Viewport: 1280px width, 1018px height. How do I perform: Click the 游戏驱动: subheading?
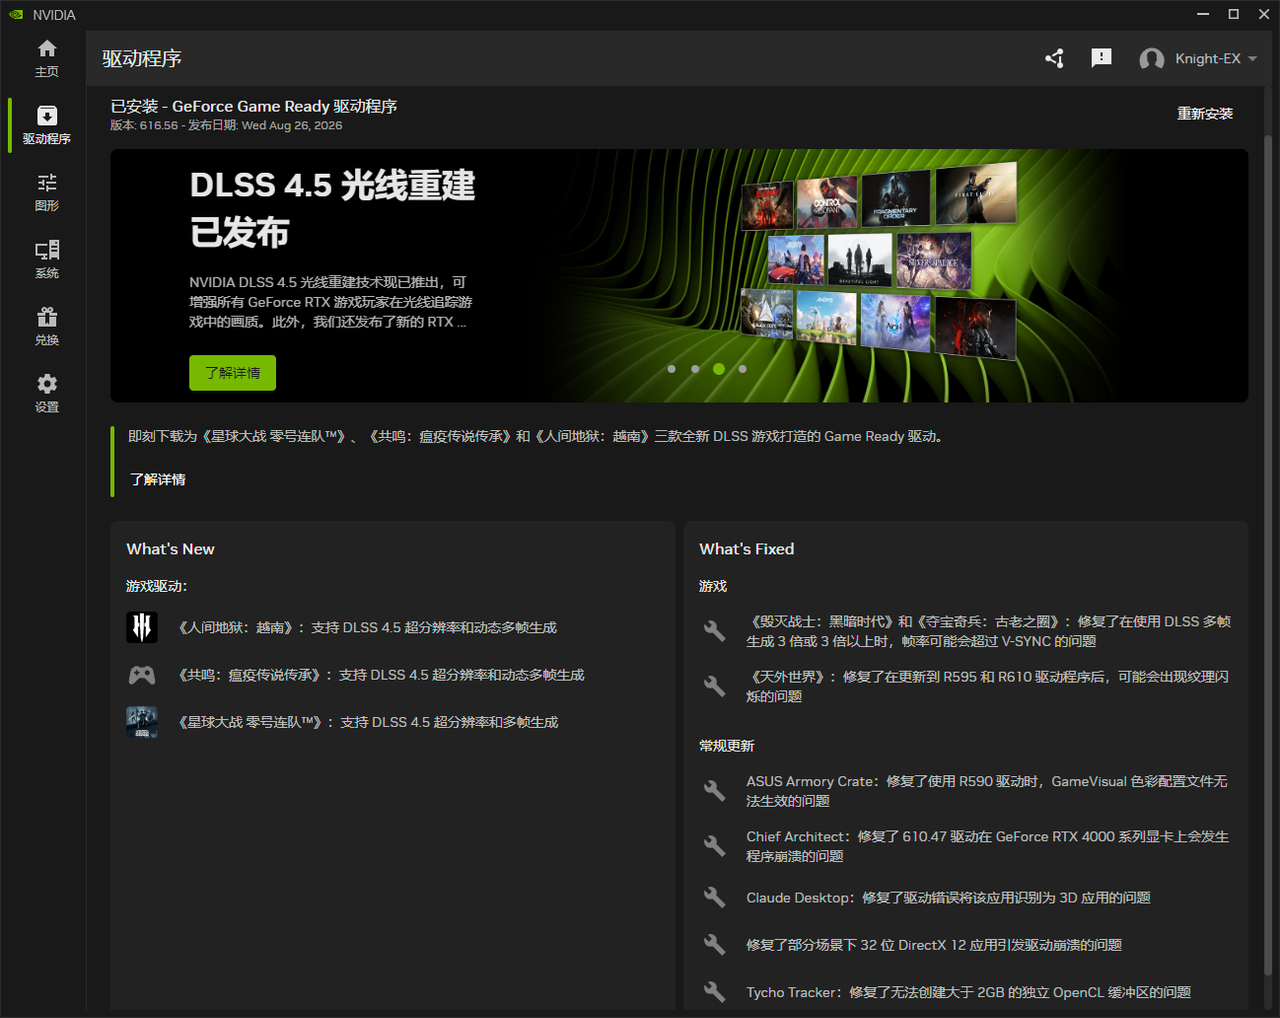click(157, 586)
